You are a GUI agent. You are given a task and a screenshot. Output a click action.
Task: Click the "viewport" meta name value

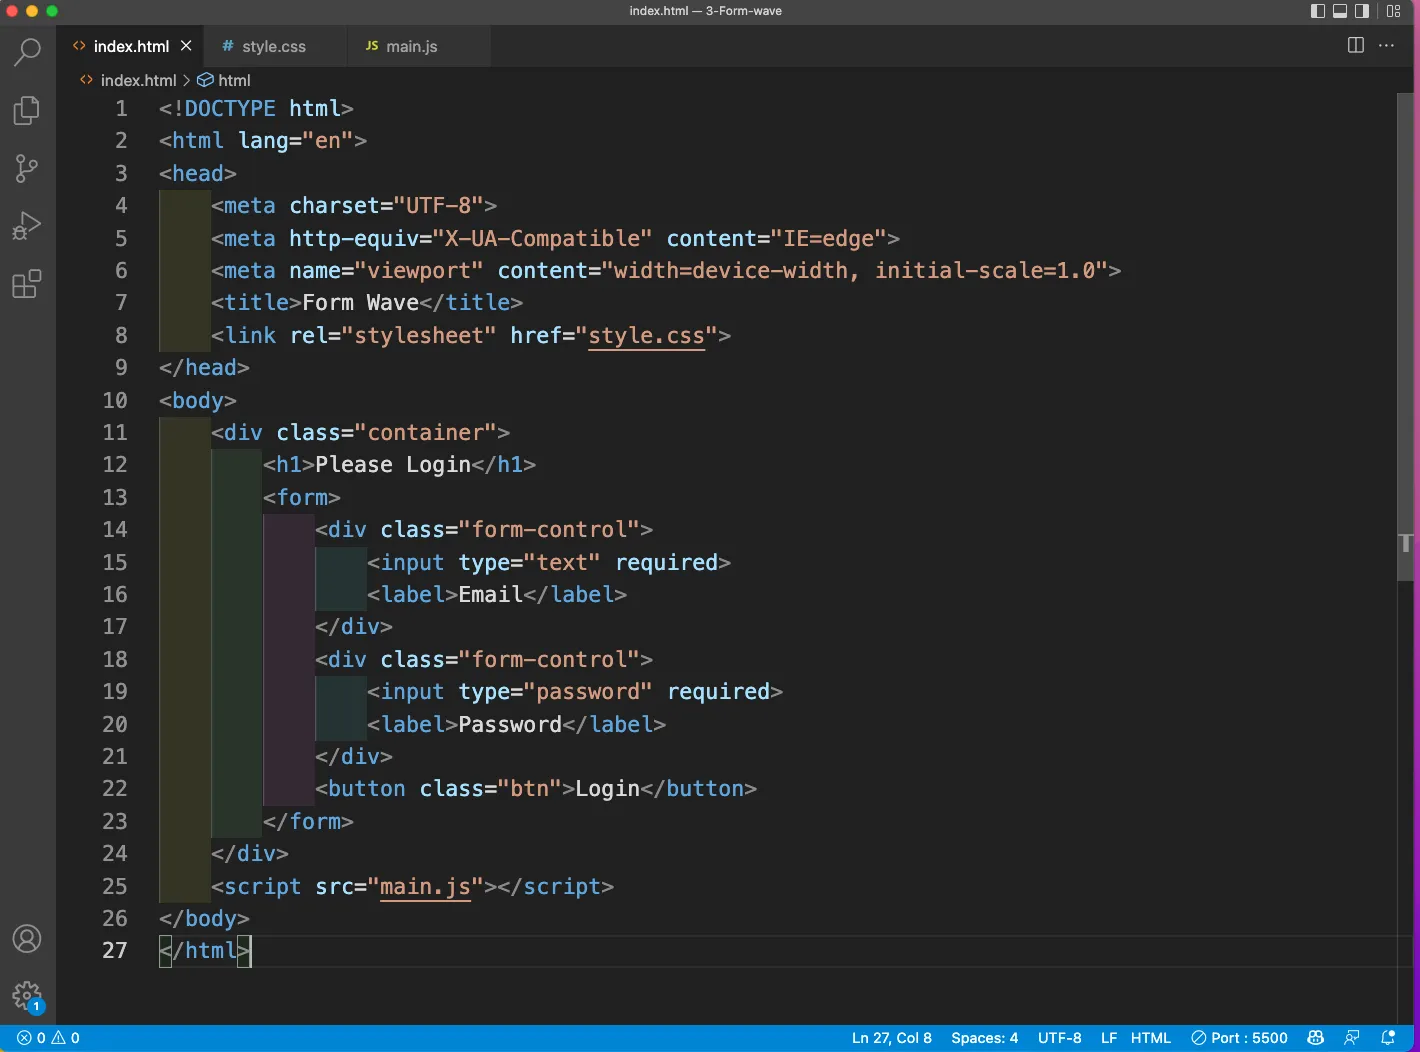coord(419,270)
